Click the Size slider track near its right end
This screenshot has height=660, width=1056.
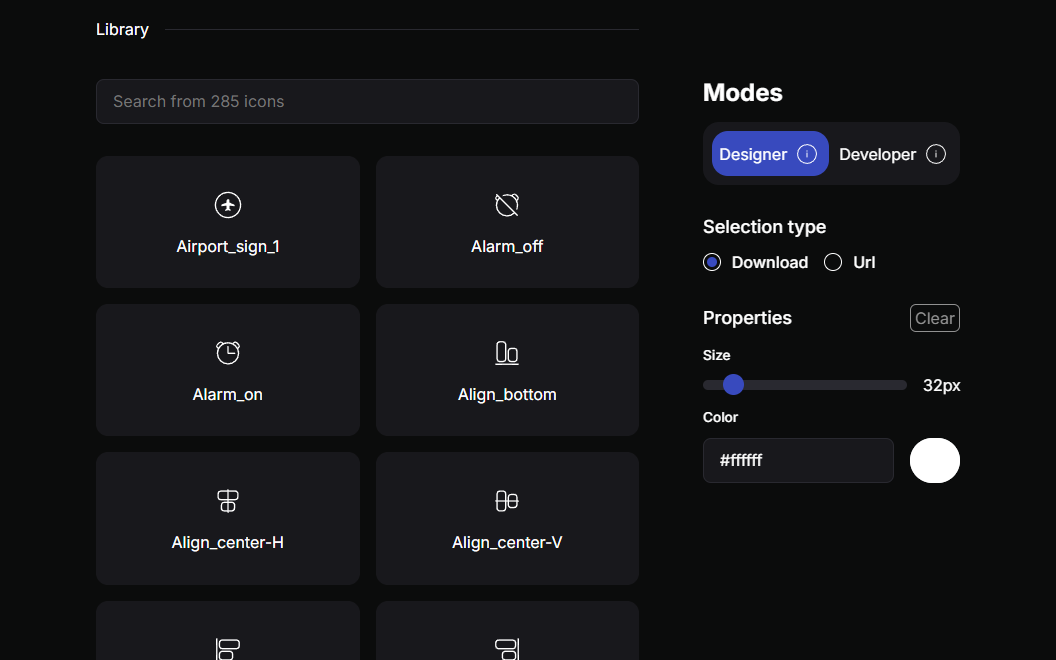point(895,385)
